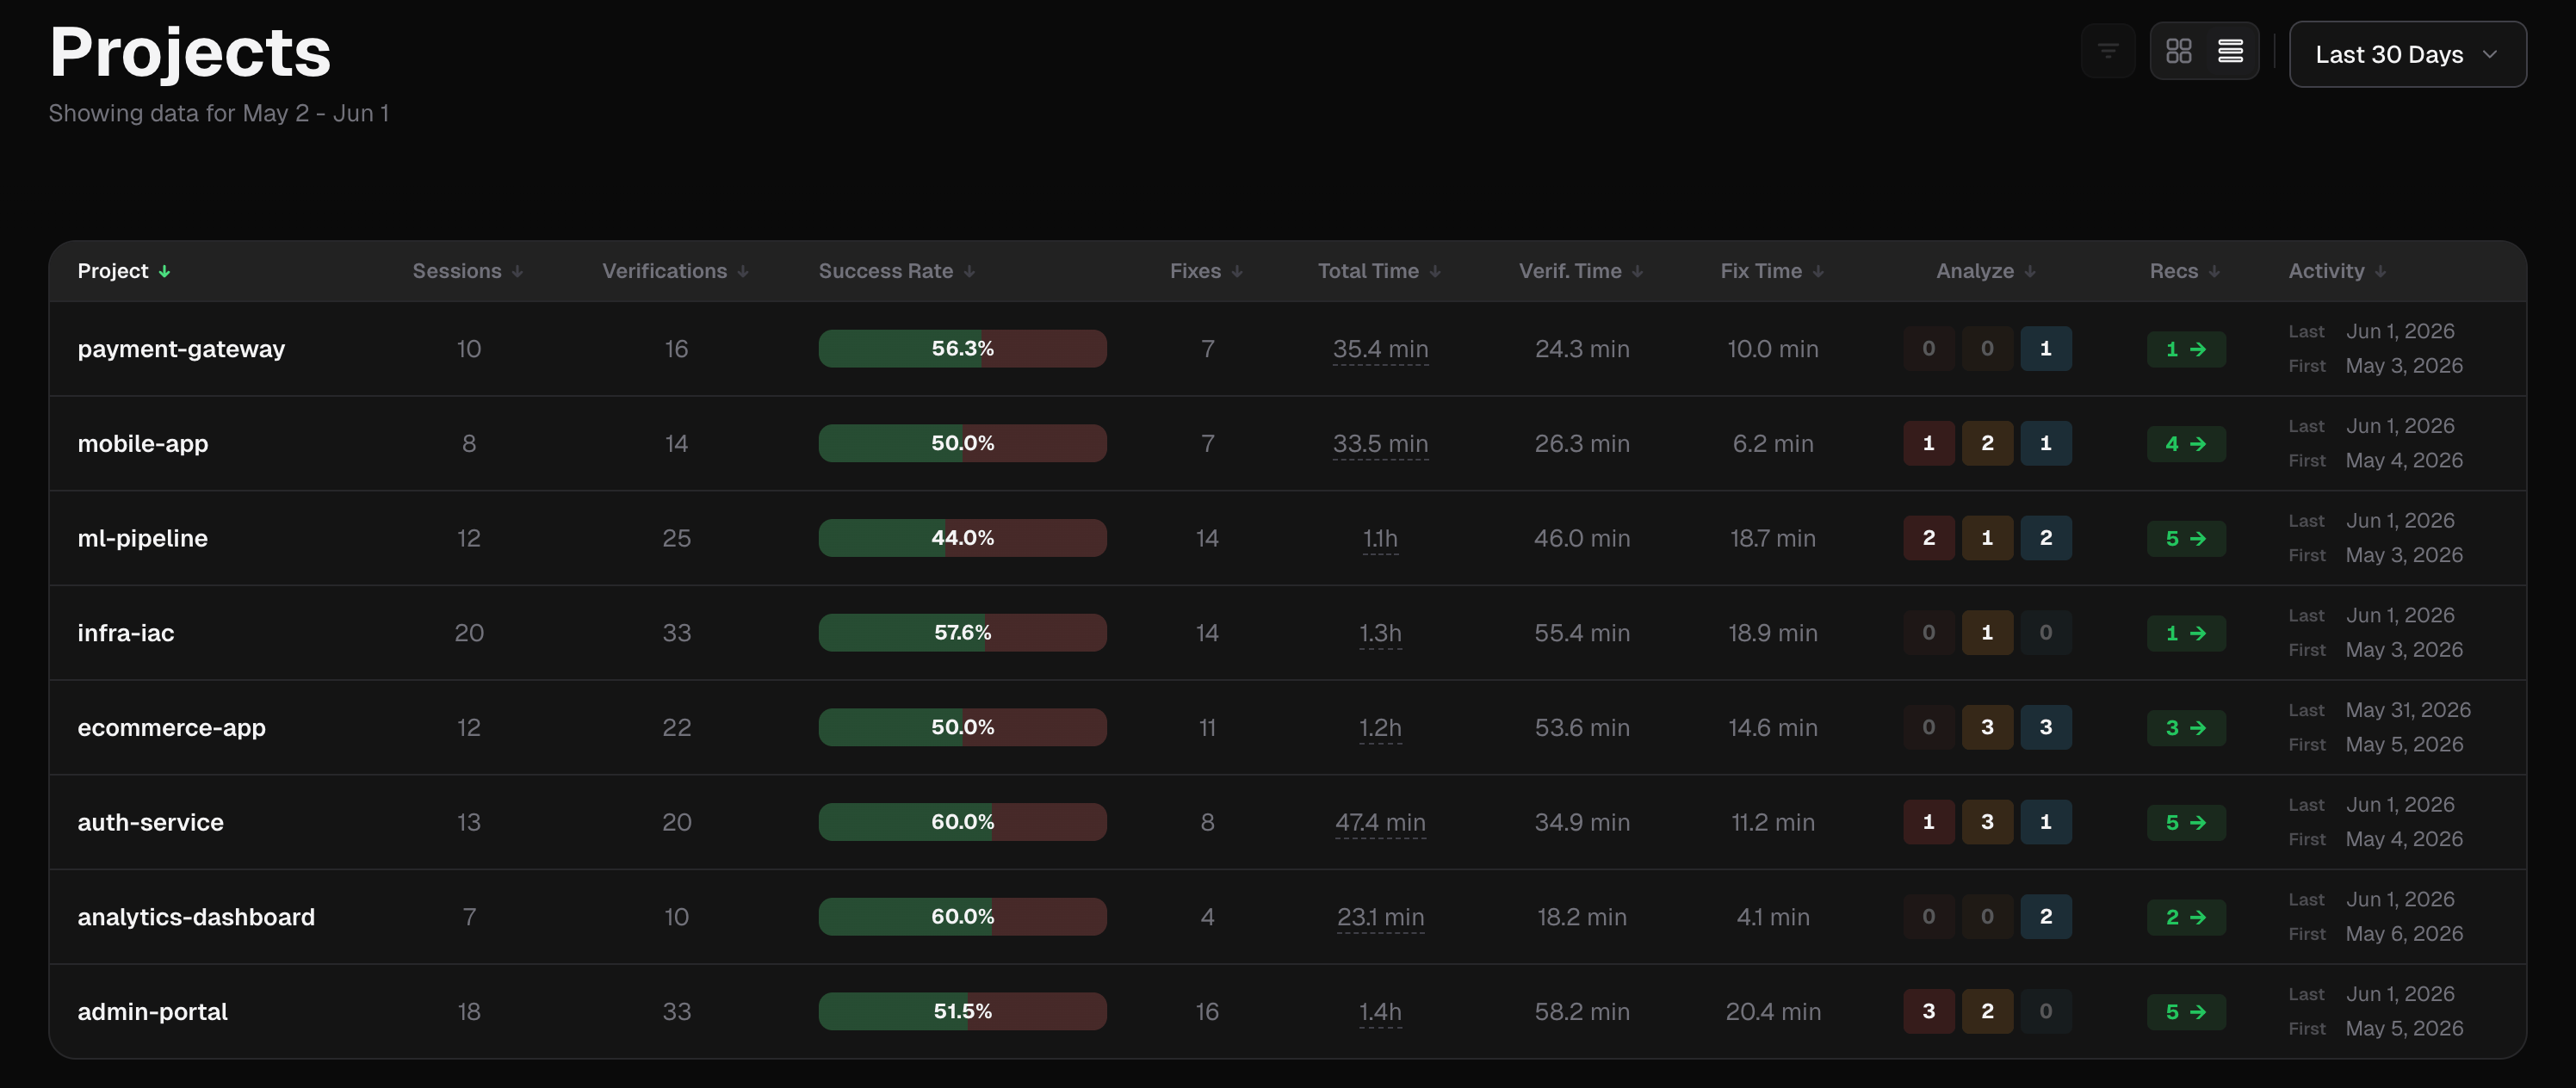Click infra-iac orange analyze badge
Screen dimensions: 2576x1088
coord(1987,633)
